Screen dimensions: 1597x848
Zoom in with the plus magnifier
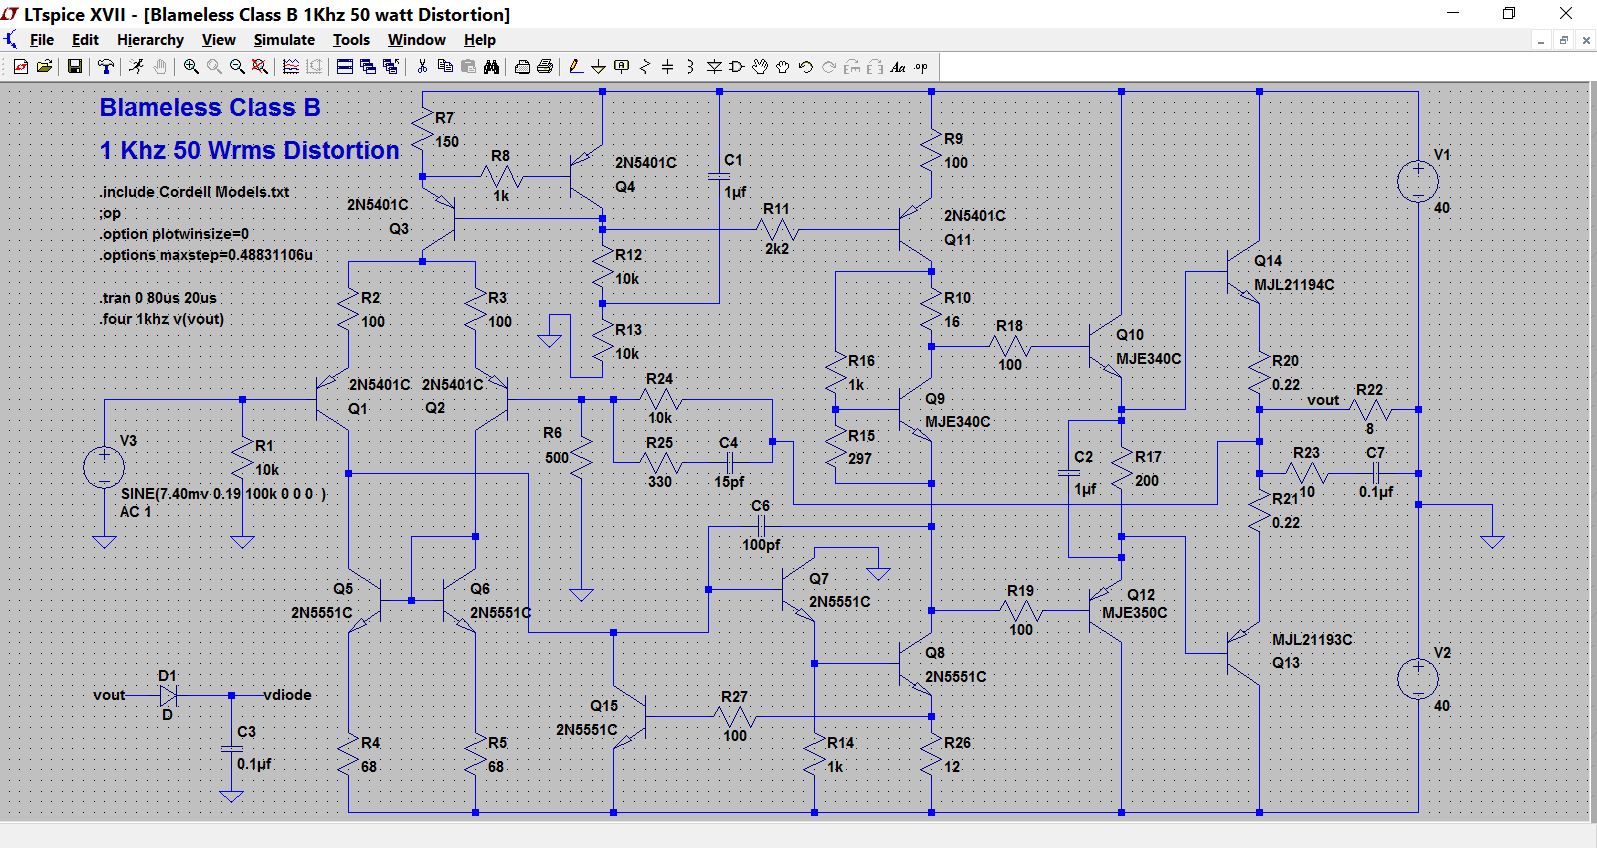[191, 67]
